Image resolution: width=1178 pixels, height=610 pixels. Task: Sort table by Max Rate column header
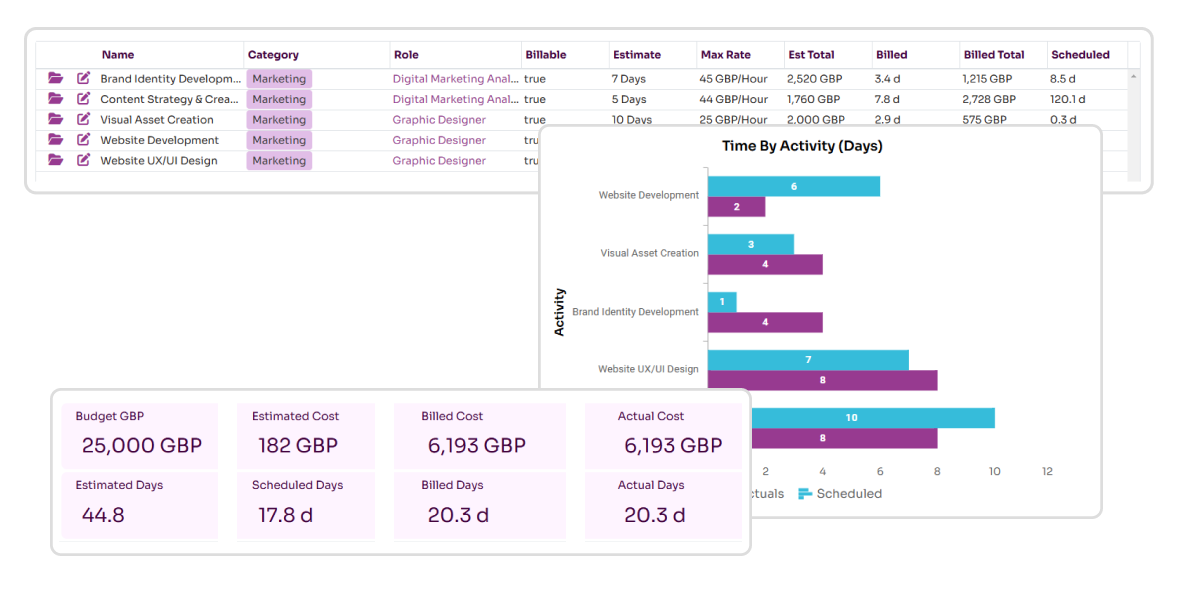pyautogui.click(x=725, y=55)
